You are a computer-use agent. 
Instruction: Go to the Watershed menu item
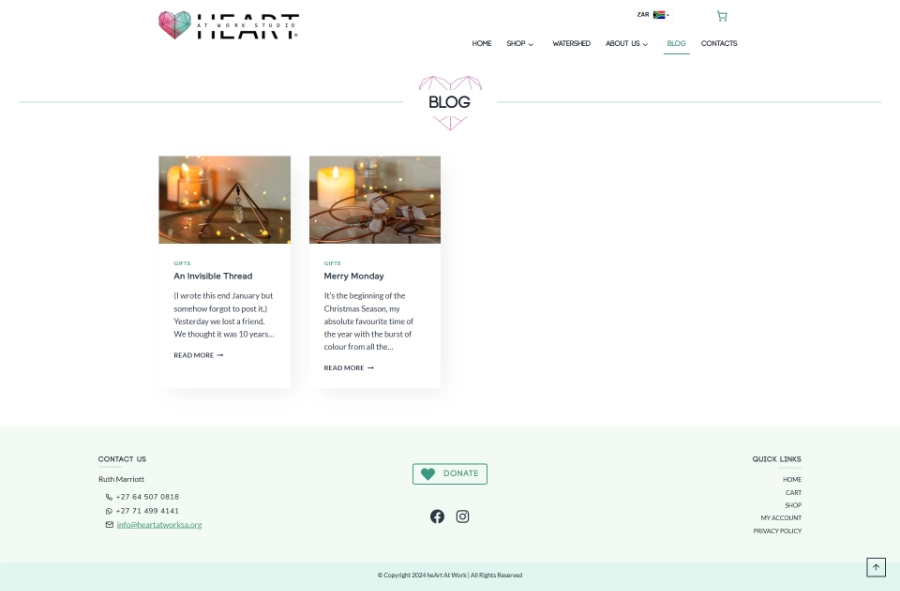tap(571, 44)
